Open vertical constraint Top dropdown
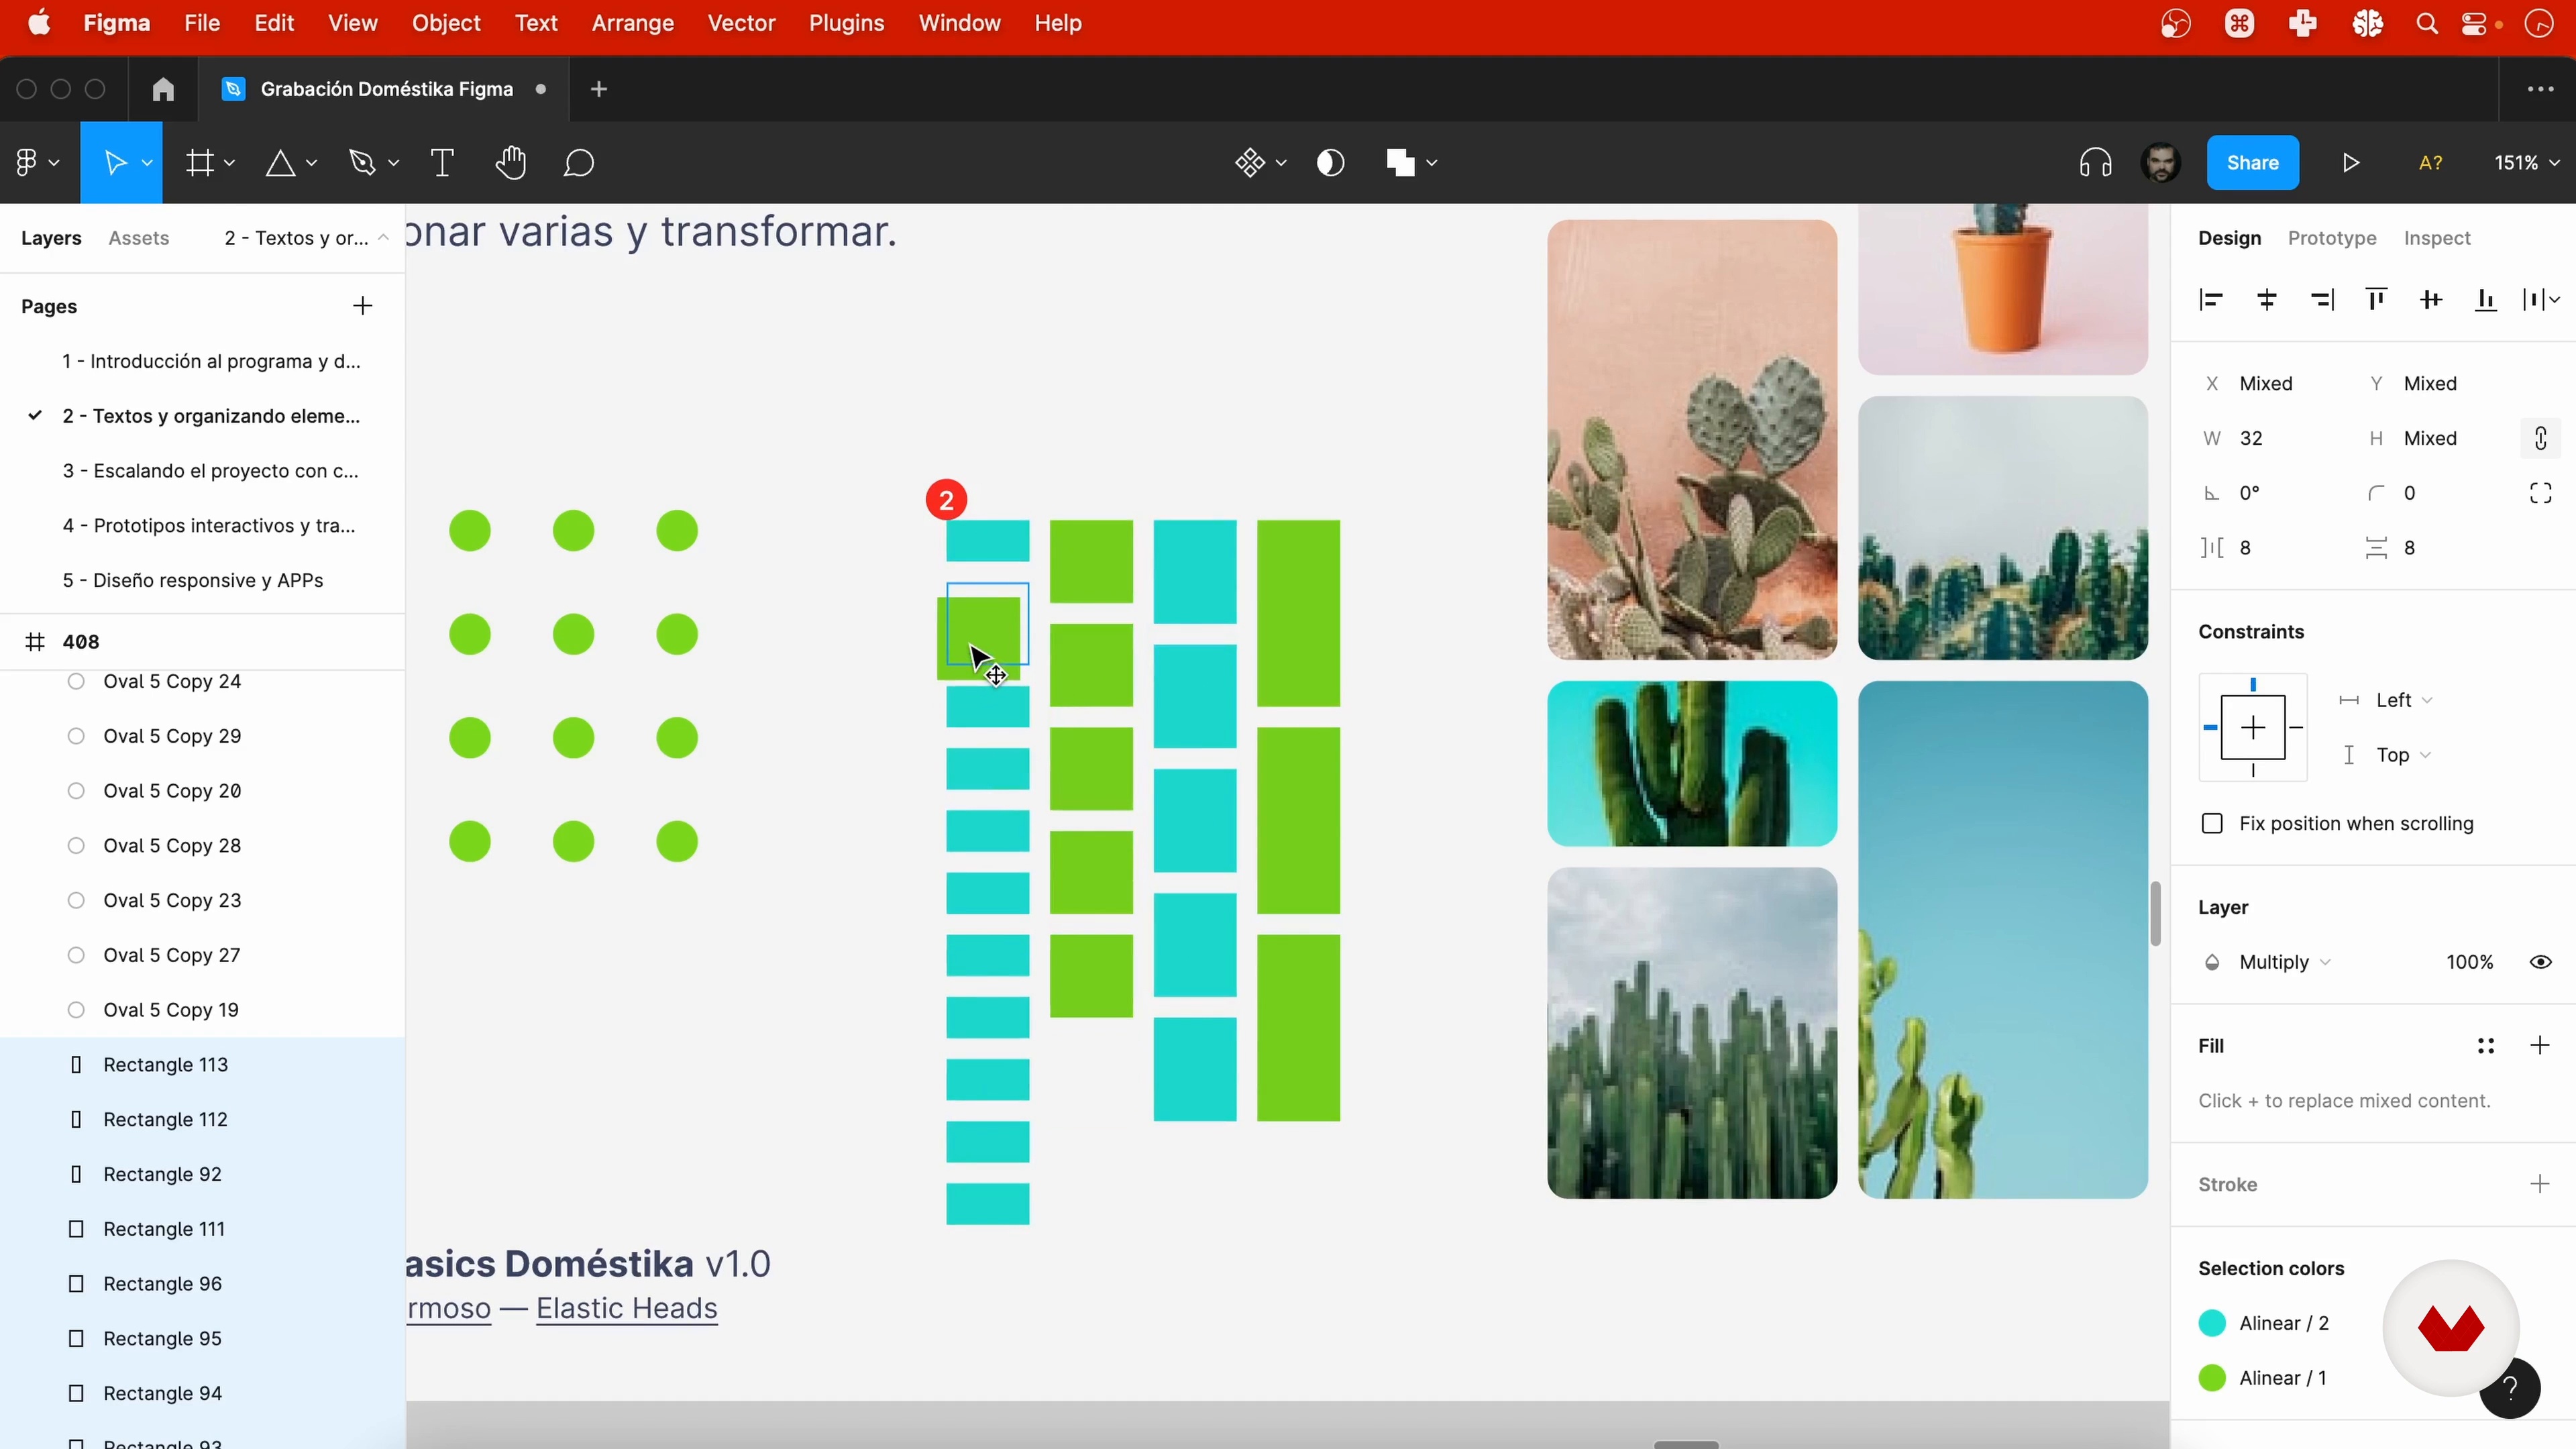Viewport: 2576px width, 1449px height. [2403, 755]
